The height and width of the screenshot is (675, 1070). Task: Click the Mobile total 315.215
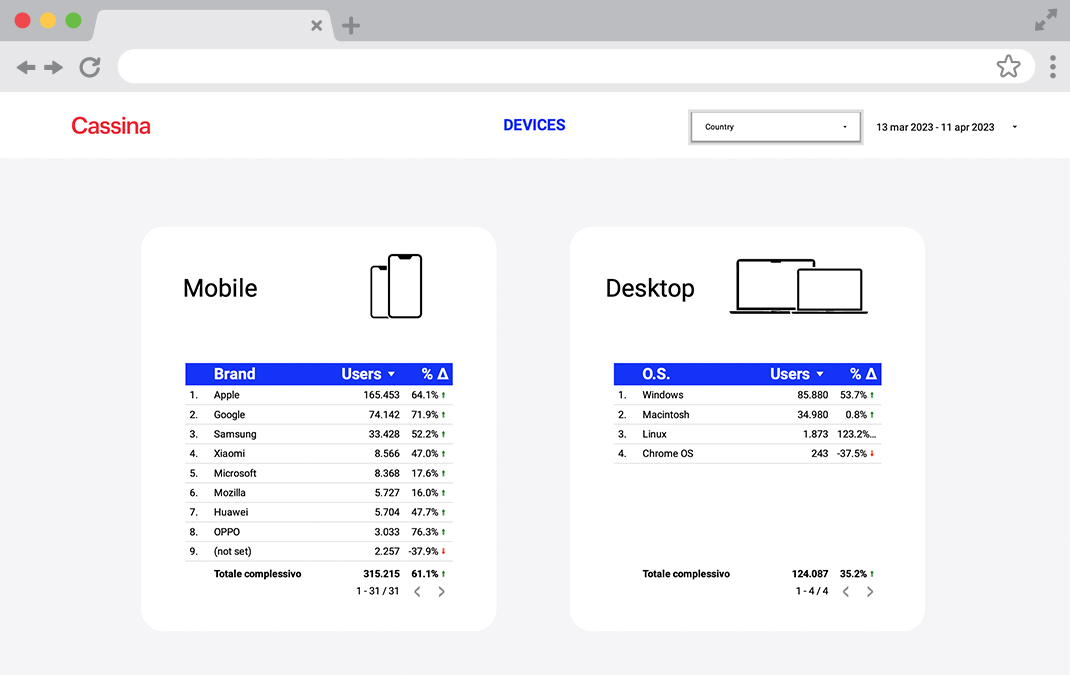(x=381, y=574)
